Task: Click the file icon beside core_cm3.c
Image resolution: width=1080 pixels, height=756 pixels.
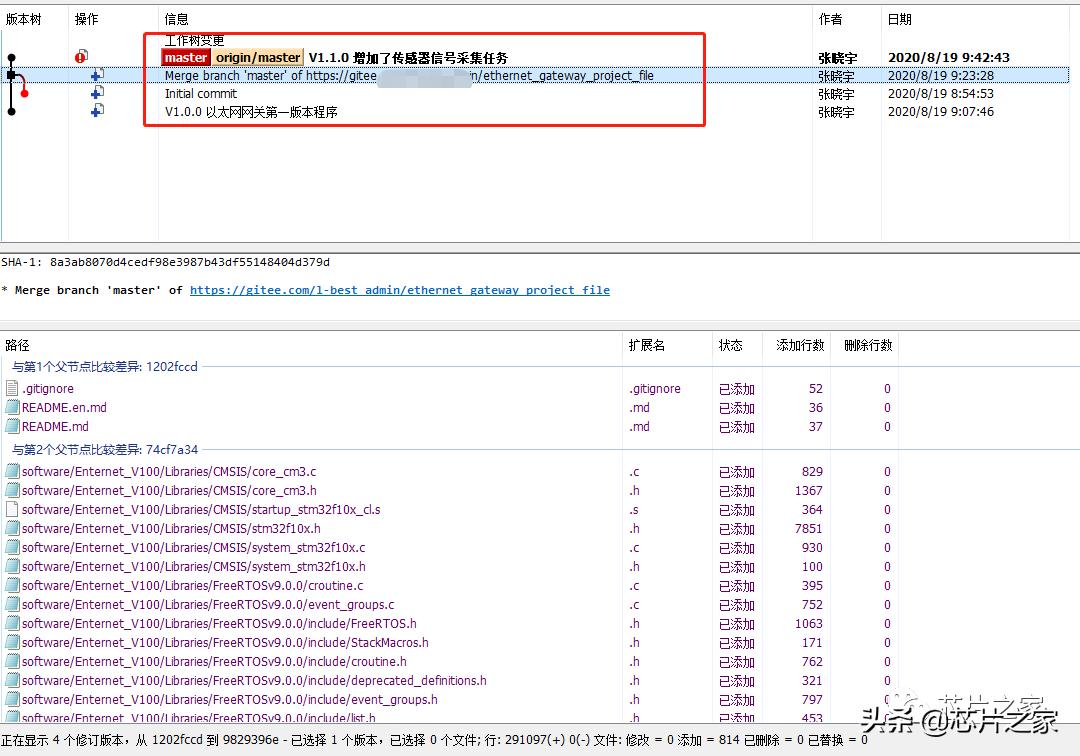Action: pyautogui.click(x=12, y=472)
